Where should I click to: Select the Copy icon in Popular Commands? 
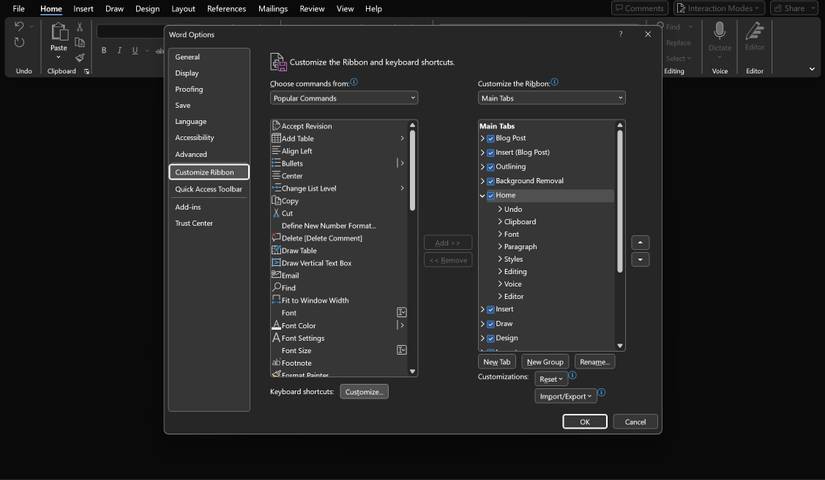click(276, 201)
